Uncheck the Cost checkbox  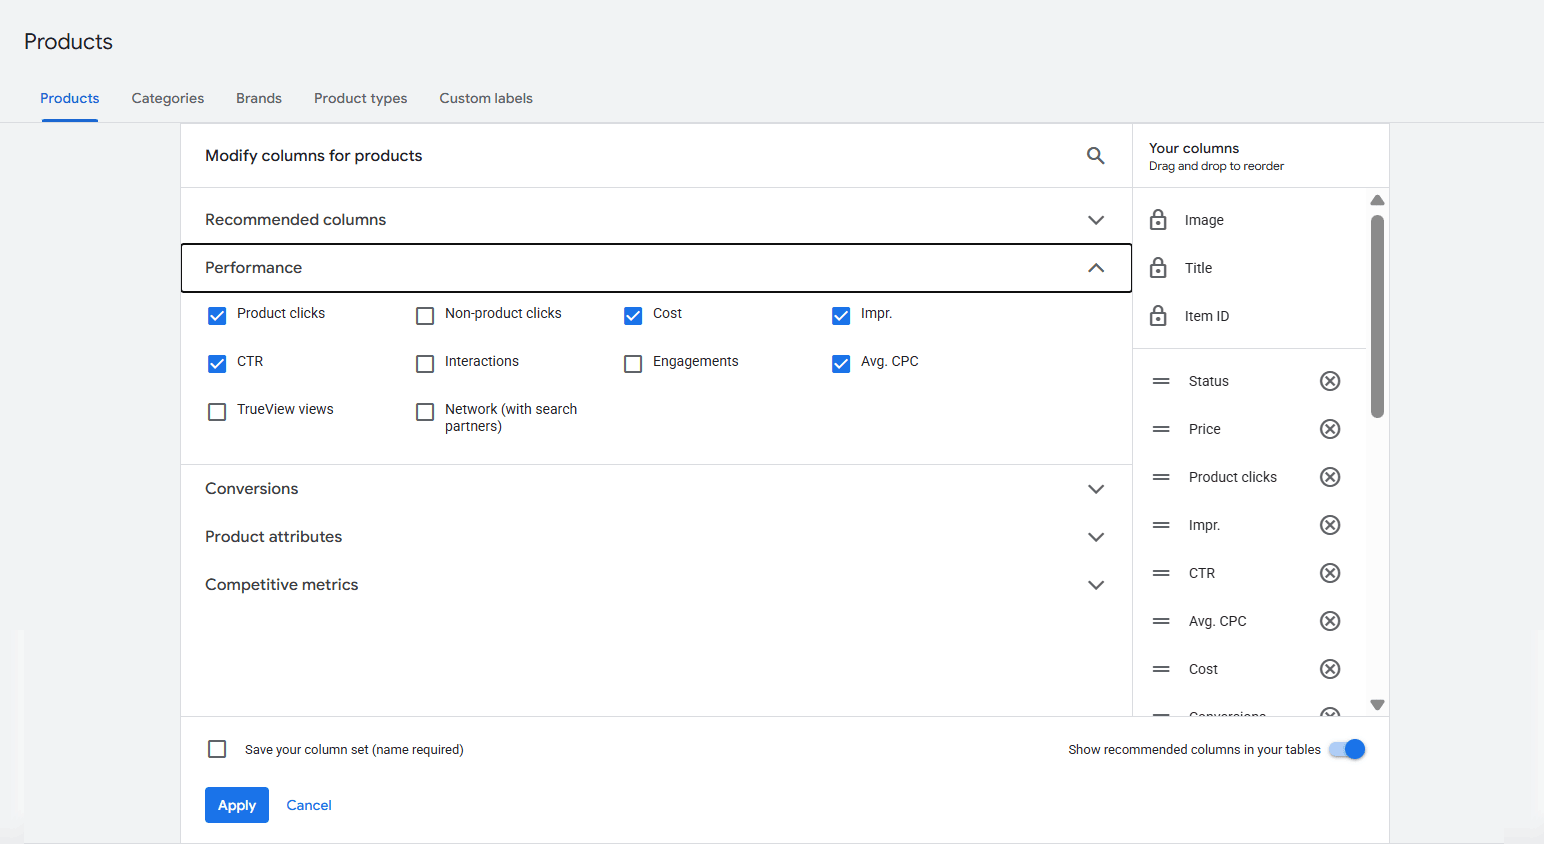point(633,316)
